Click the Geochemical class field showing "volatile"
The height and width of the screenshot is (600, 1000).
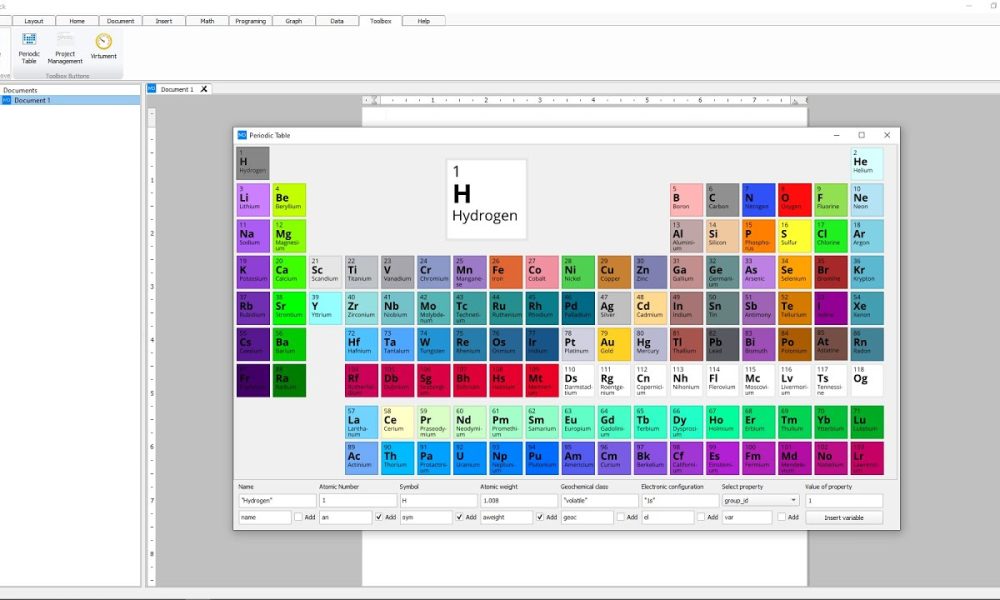599,501
